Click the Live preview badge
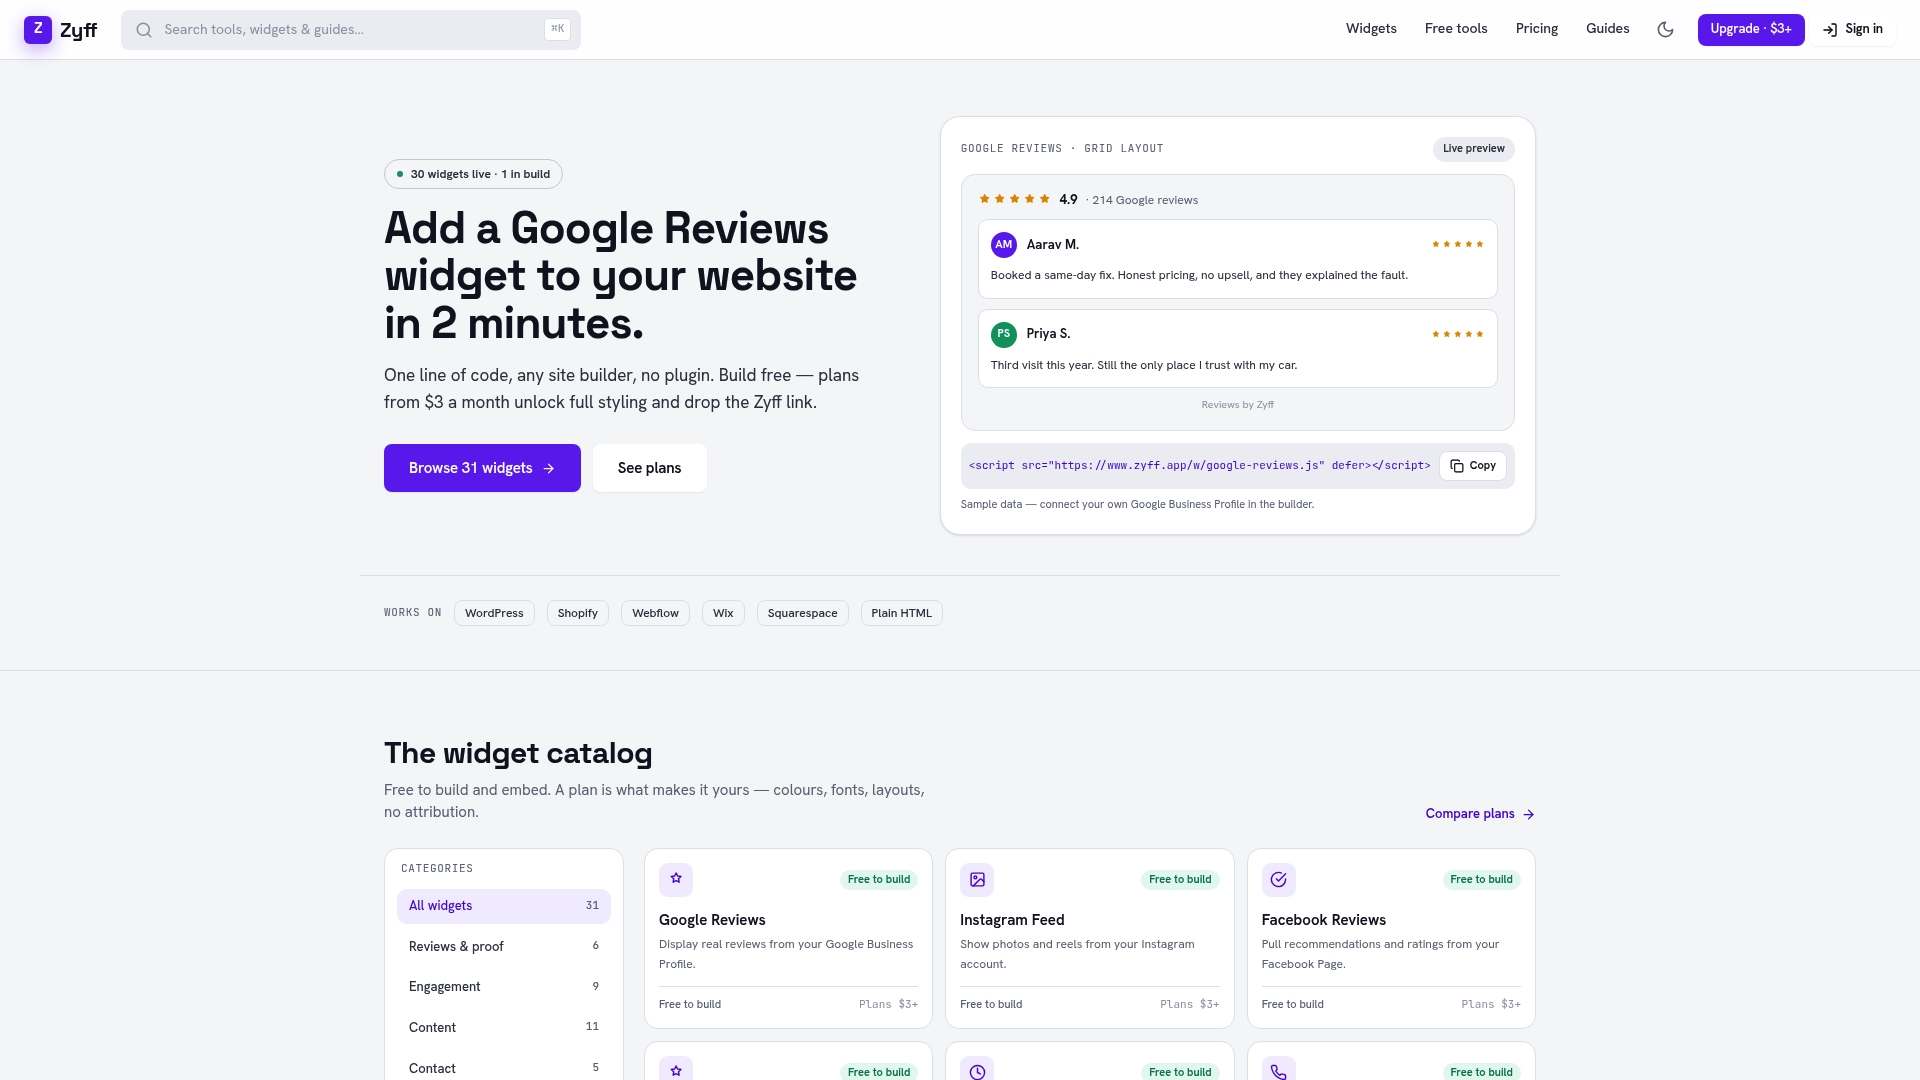 [1473, 149]
